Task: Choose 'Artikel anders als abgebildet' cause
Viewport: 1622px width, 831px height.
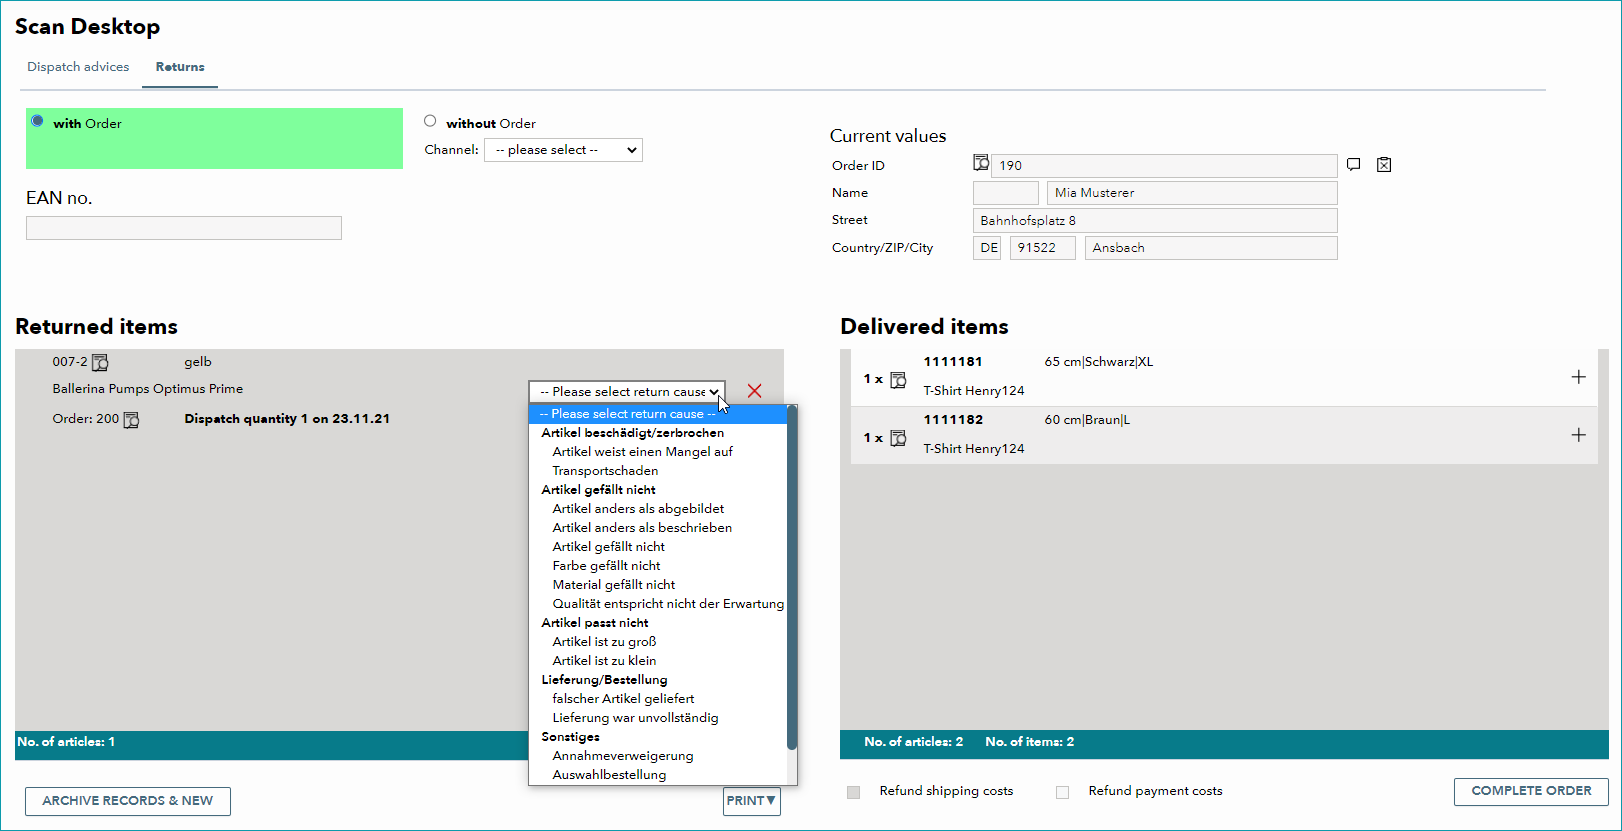Action: tap(639, 509)
